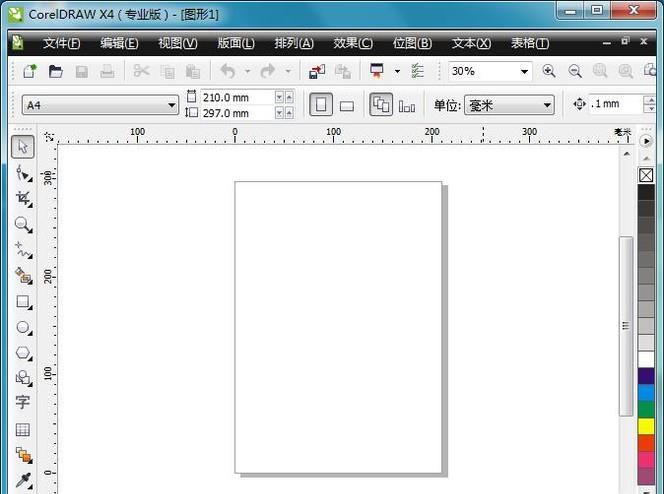664x494 pixels.
Task: Activate the Text tool (字)
Action: [22, 403]
